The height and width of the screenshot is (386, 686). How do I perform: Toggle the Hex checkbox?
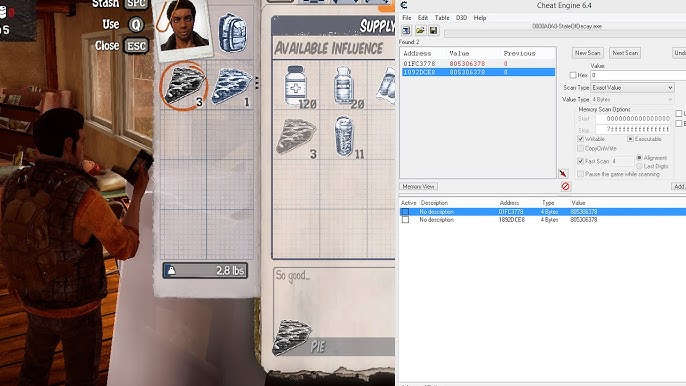573,75
